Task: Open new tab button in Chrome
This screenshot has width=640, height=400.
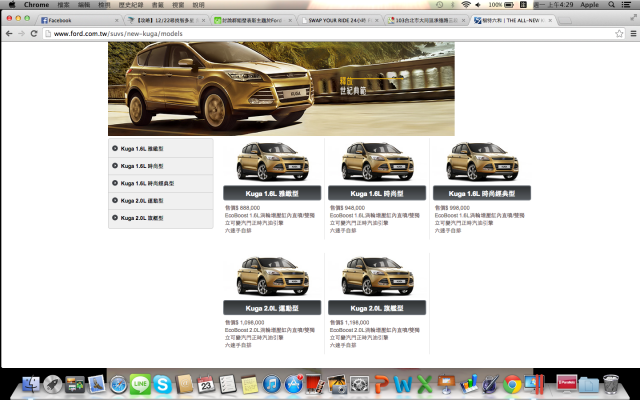Action: (565, 20)
